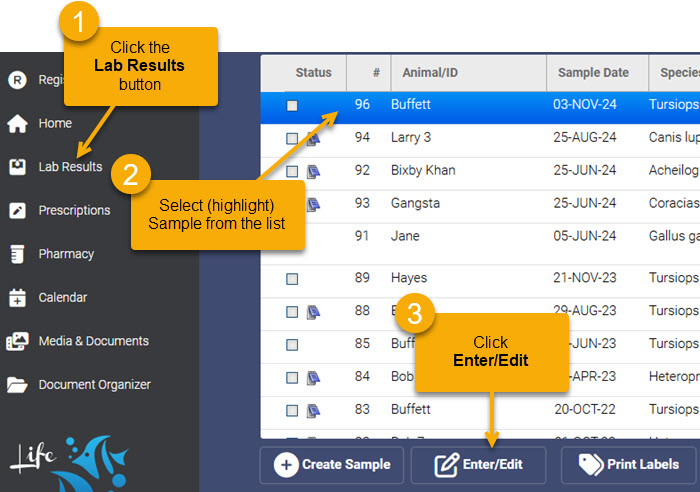Viewport: 700px width, 492px height.
Task: Sort by the # column header
Action: pos(376,73)
